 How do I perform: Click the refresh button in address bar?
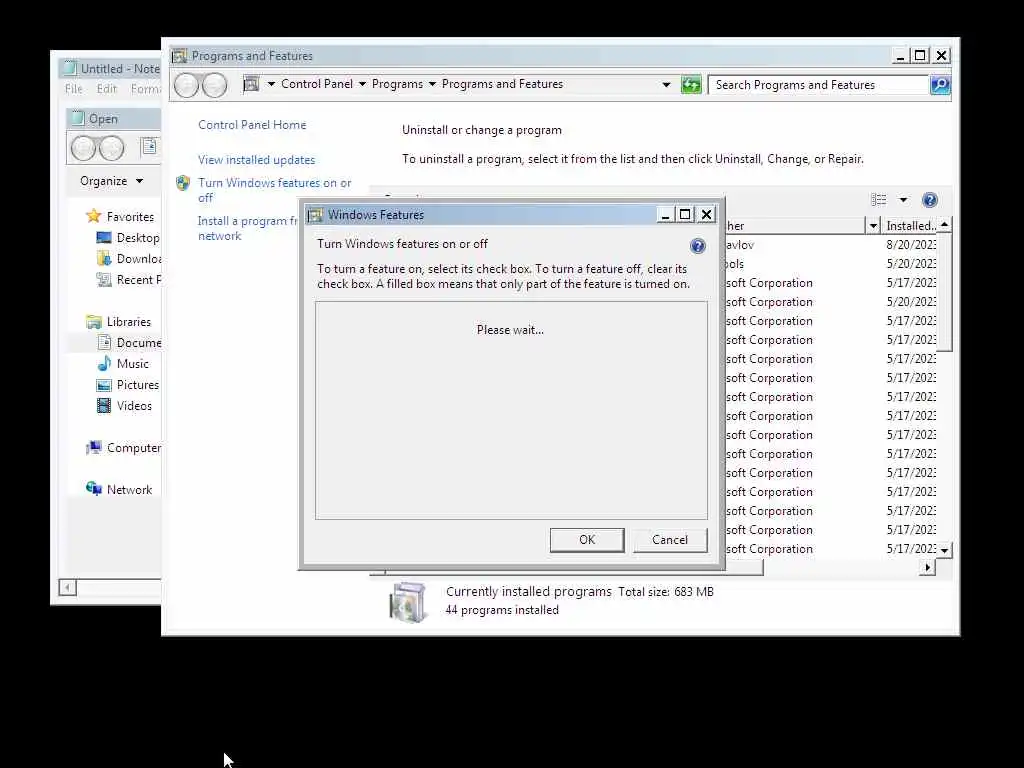click(690, 85)
